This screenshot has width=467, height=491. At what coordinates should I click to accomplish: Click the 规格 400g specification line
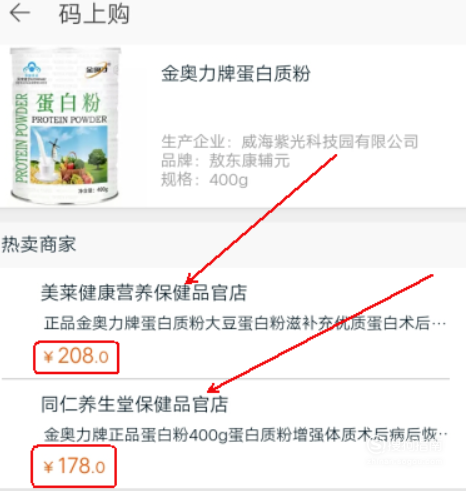point(205,180)
